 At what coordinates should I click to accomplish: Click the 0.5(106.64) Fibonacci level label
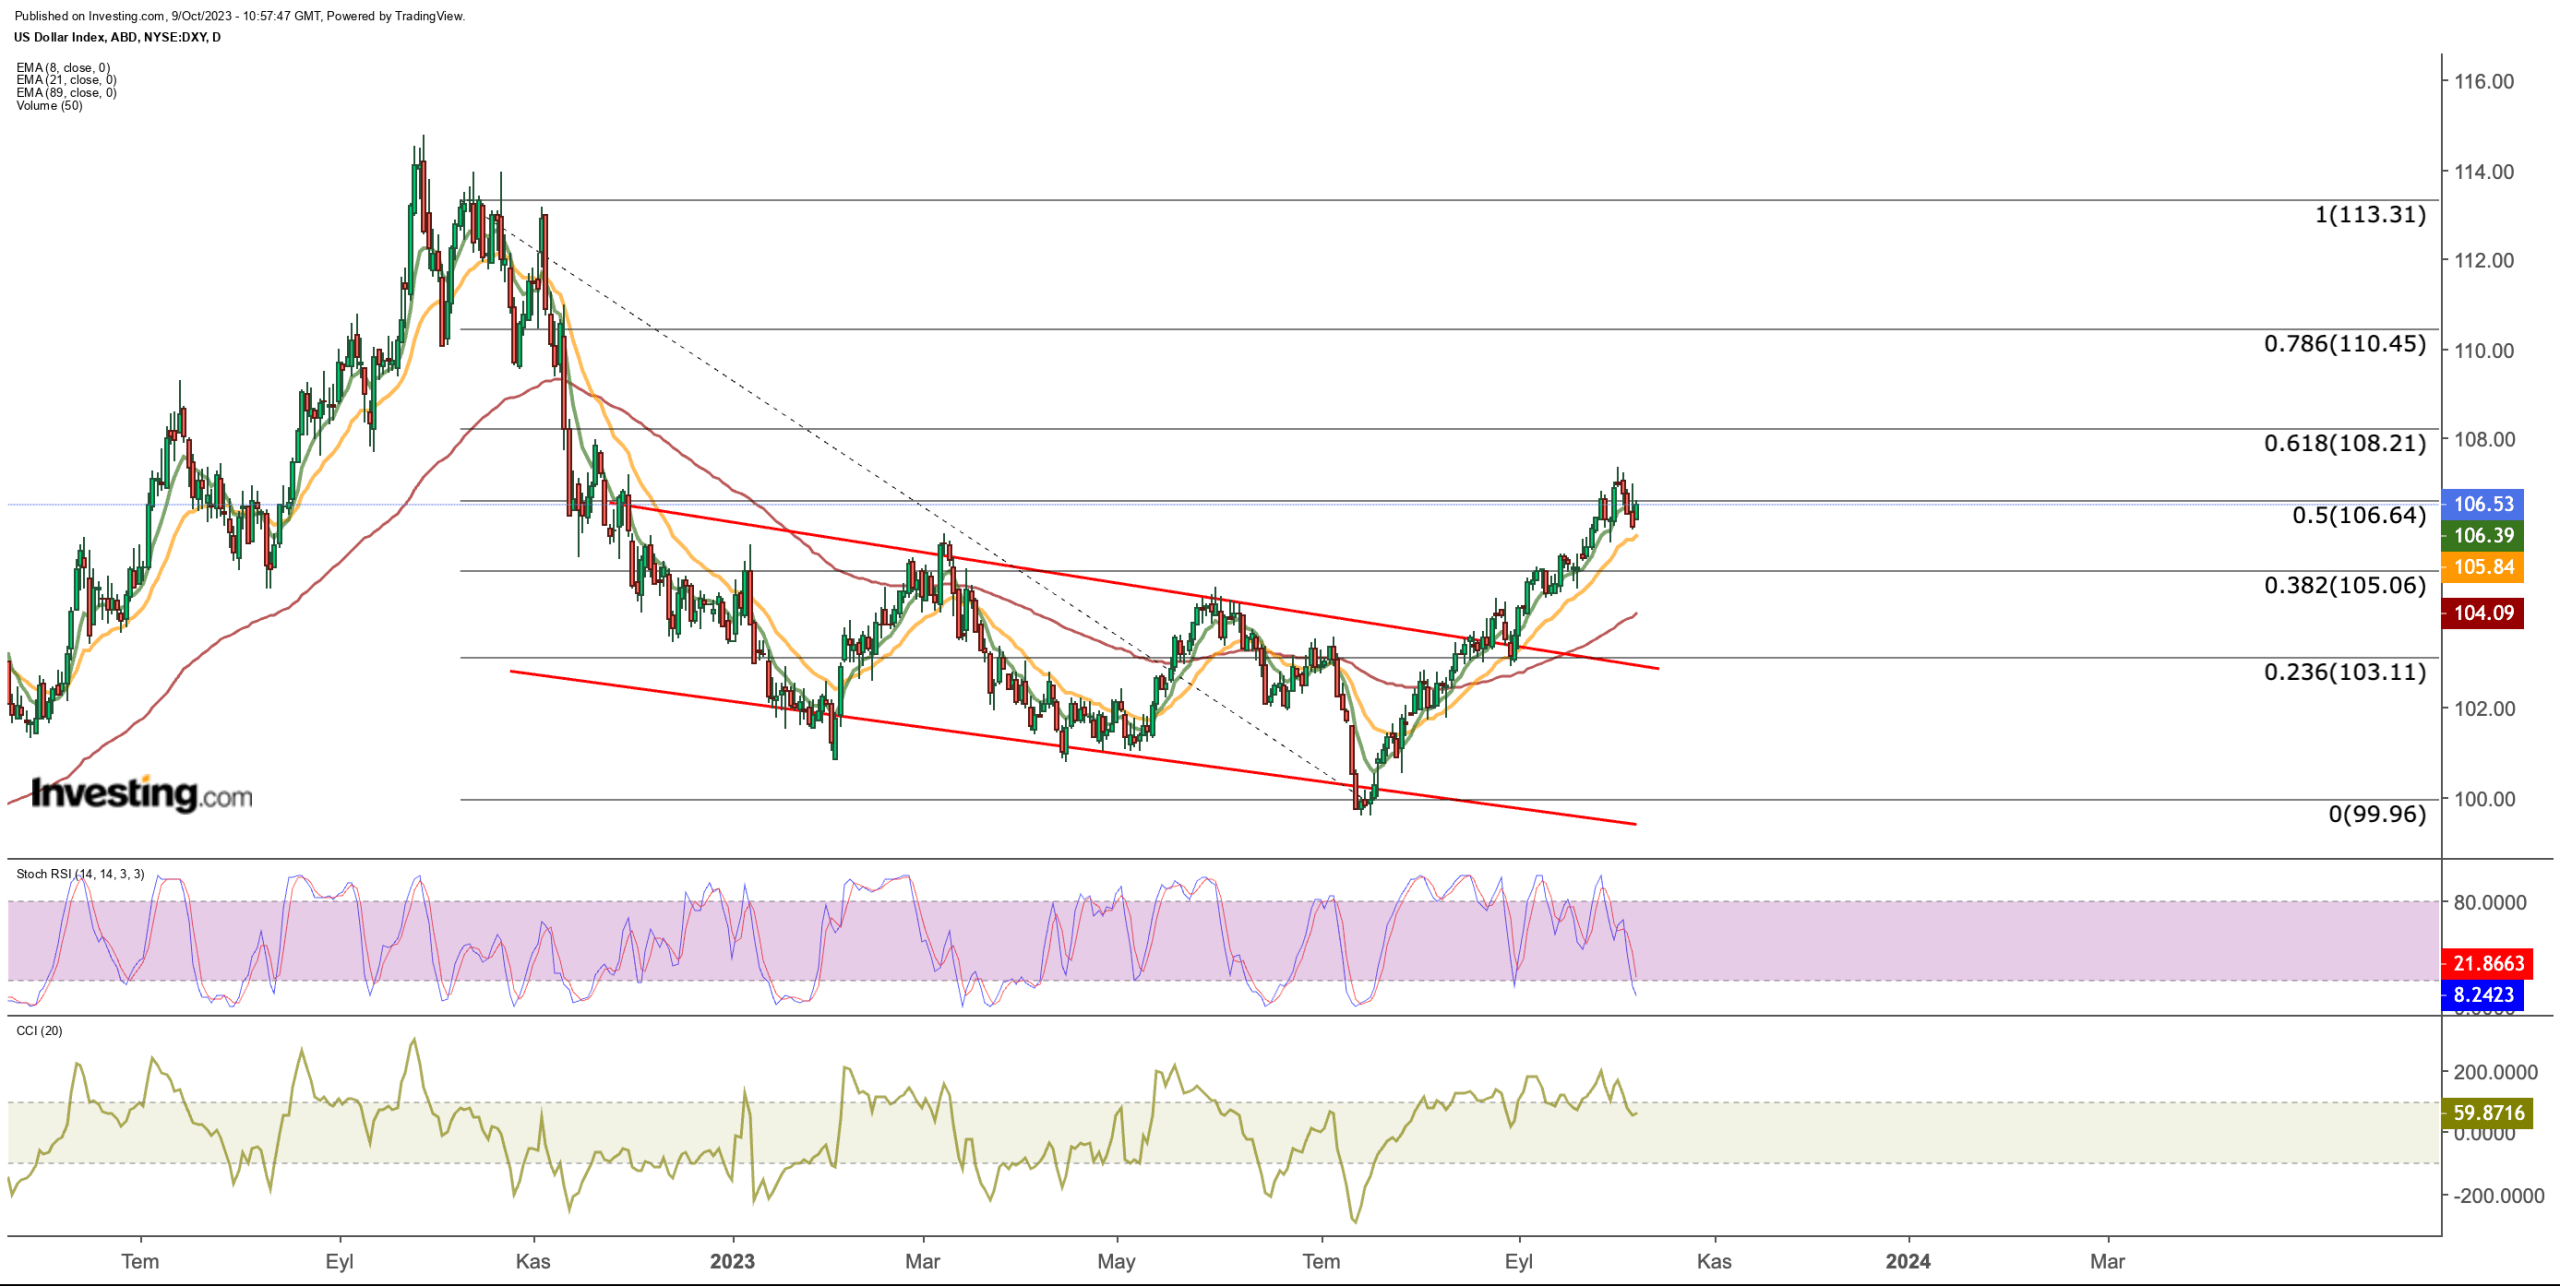click(2359, 515)
